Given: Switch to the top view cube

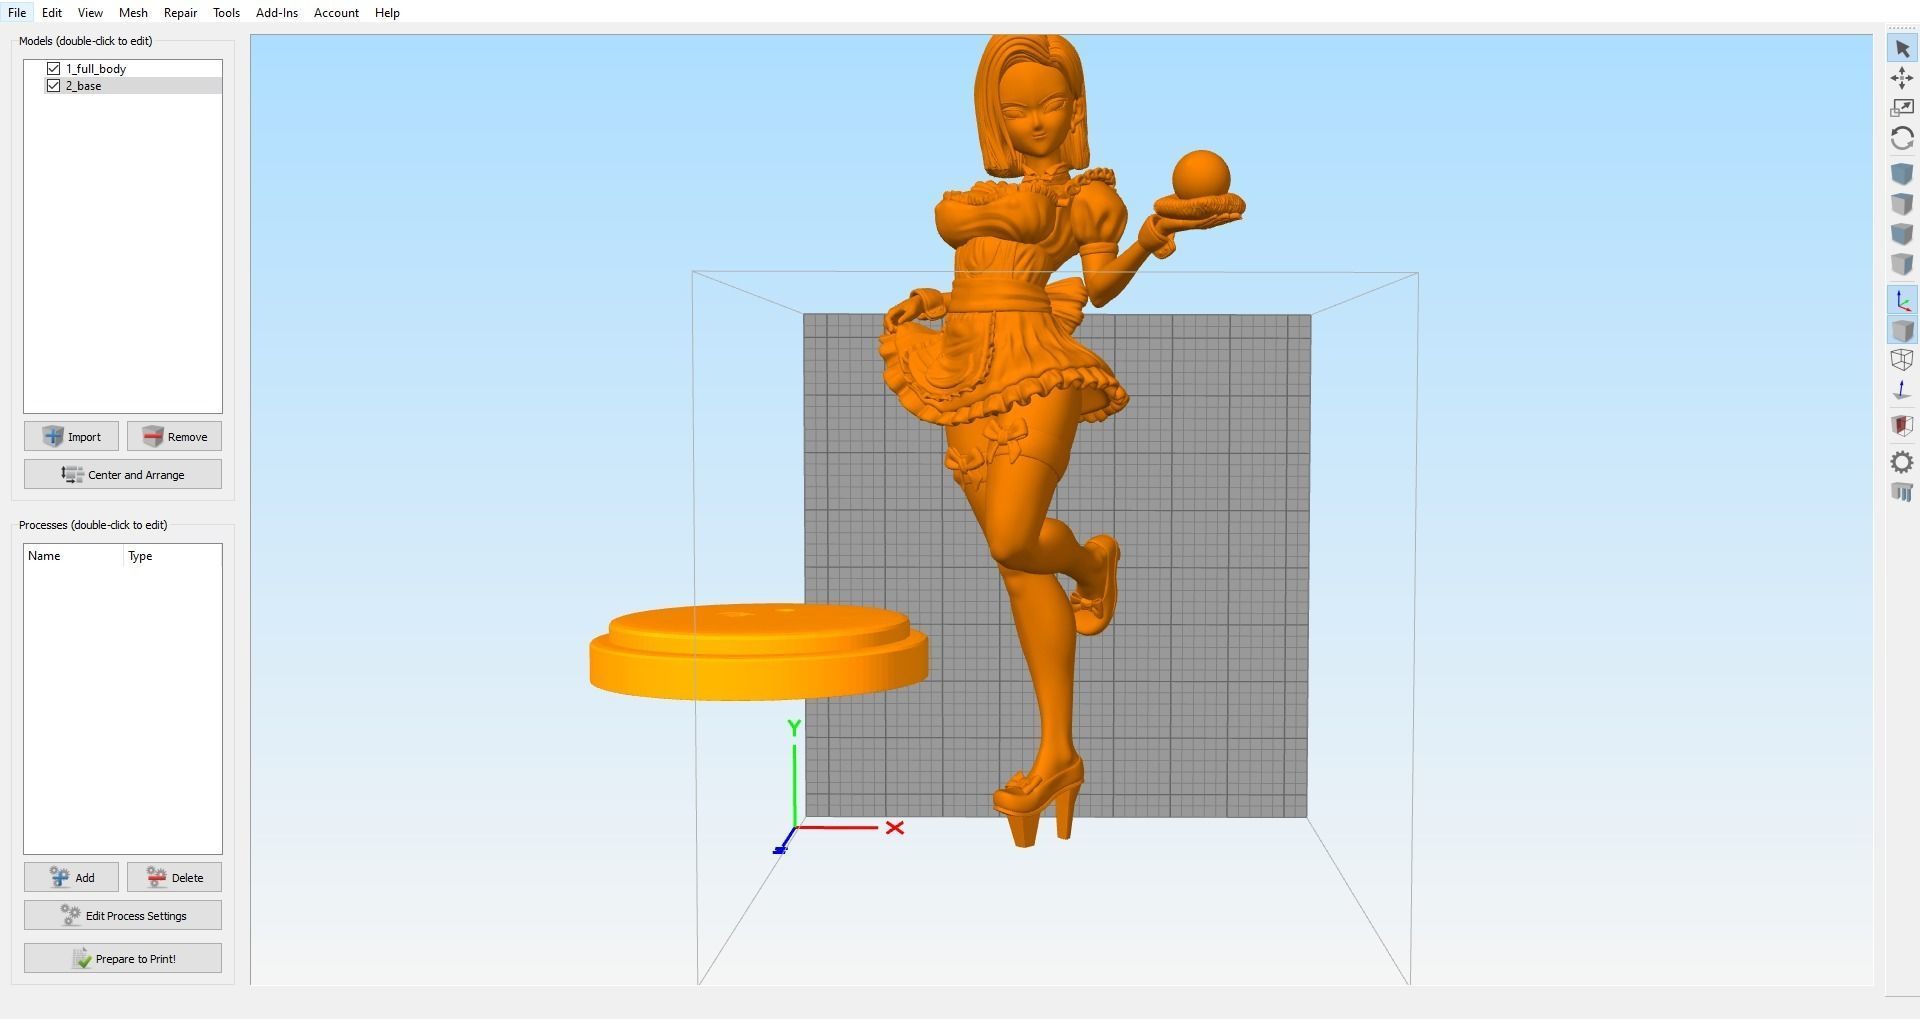Looking at the screenshot, I should (1902, 204).
